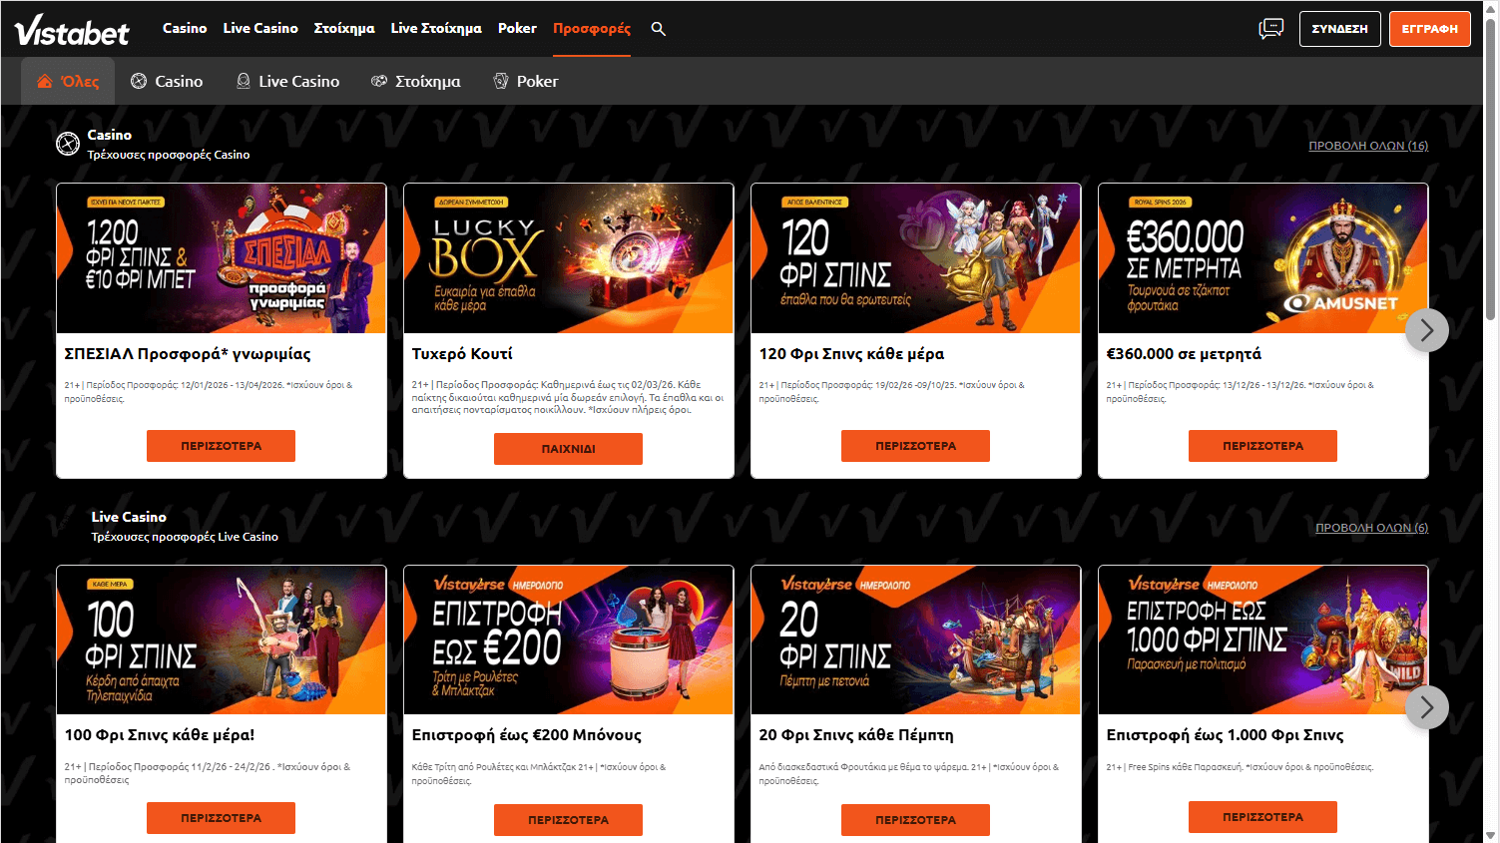The width and height of the screenshot is (1500, 843).
Task: Click ΠΑΙΧΝΙΔΙ on the Τυχερό Κουτί card
Action: tap(568, 449)
